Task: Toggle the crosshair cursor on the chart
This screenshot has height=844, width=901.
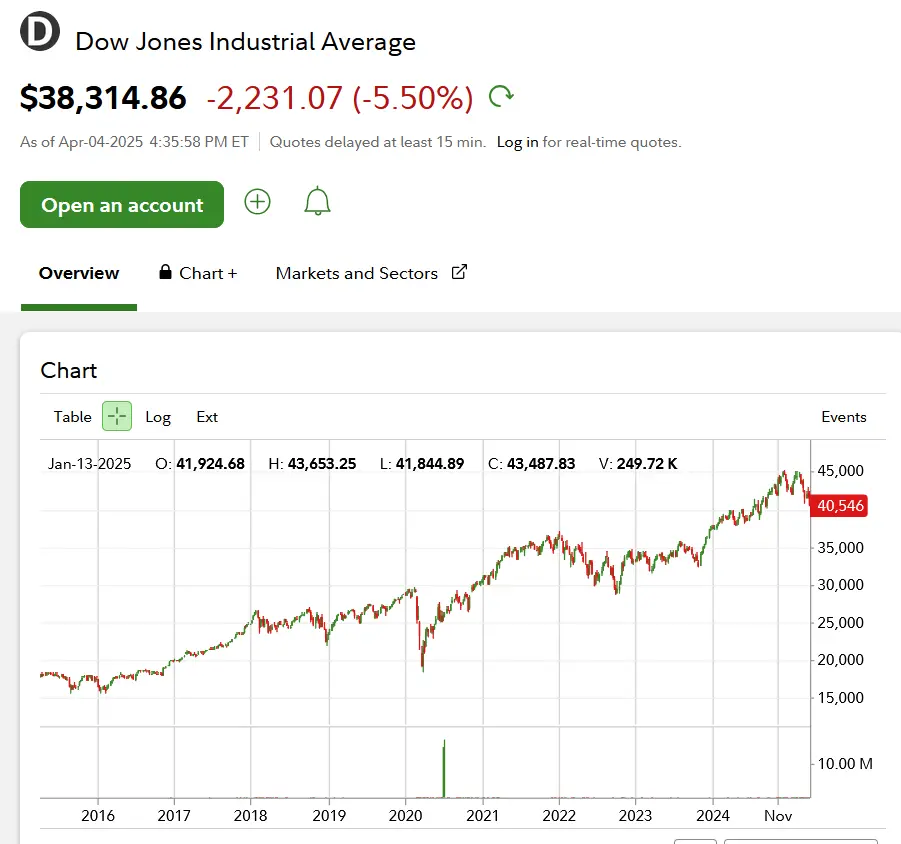Action: pos(118,417)
